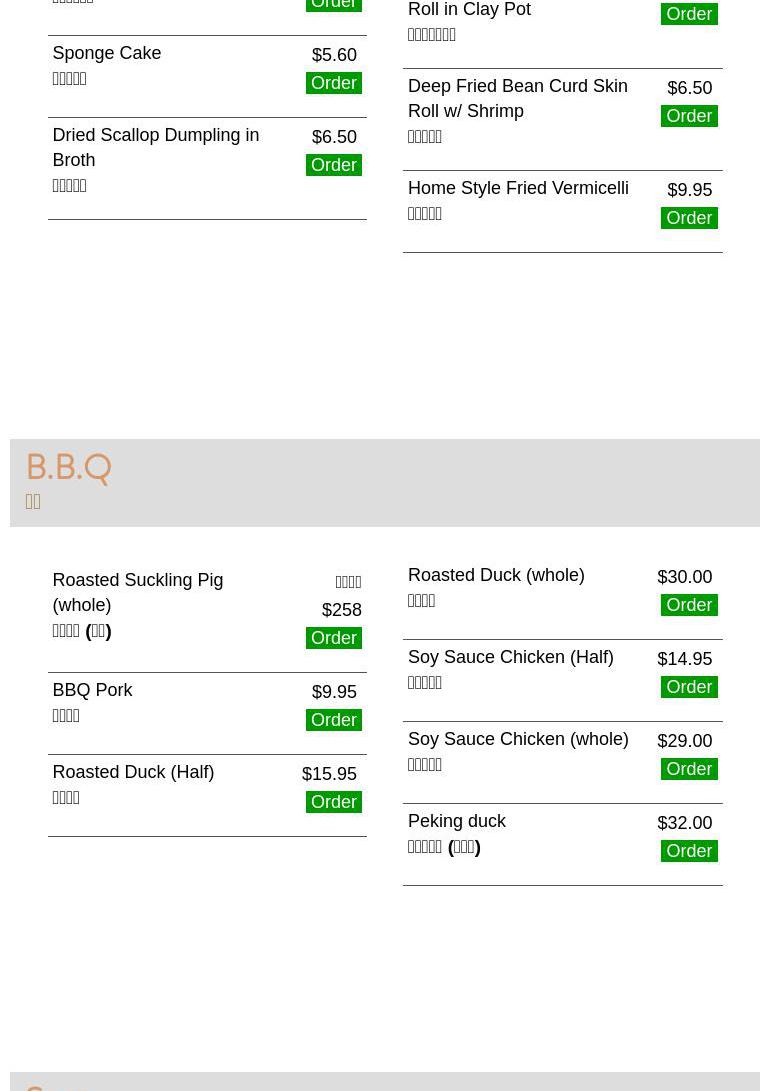Click the Roasted Suckling Pig (whole) title
The width and height of the screenshot is (770, 1091).
click(x=137, y=592)
